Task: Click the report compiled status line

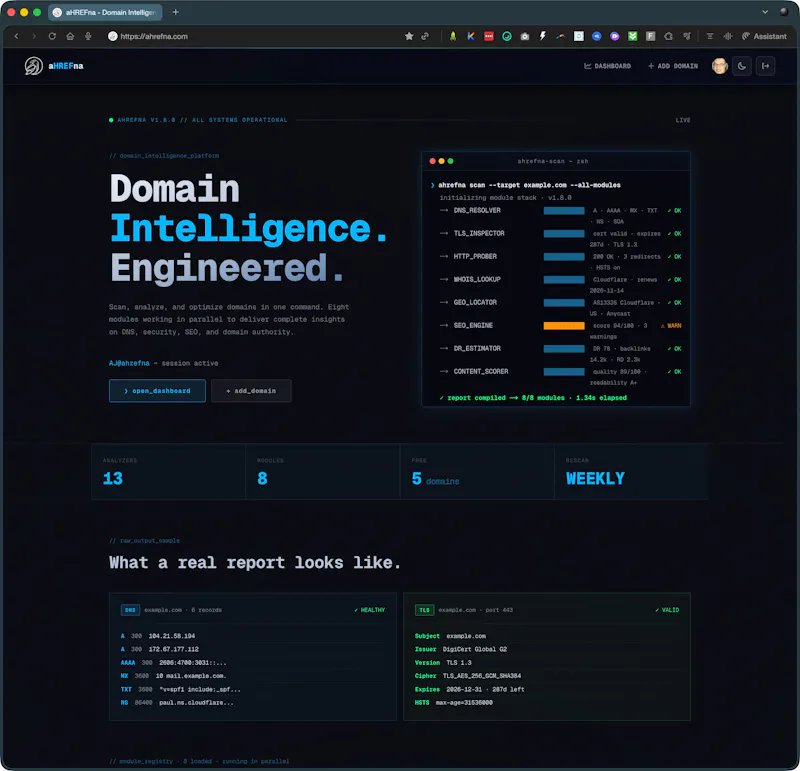Action: [533, 397]
